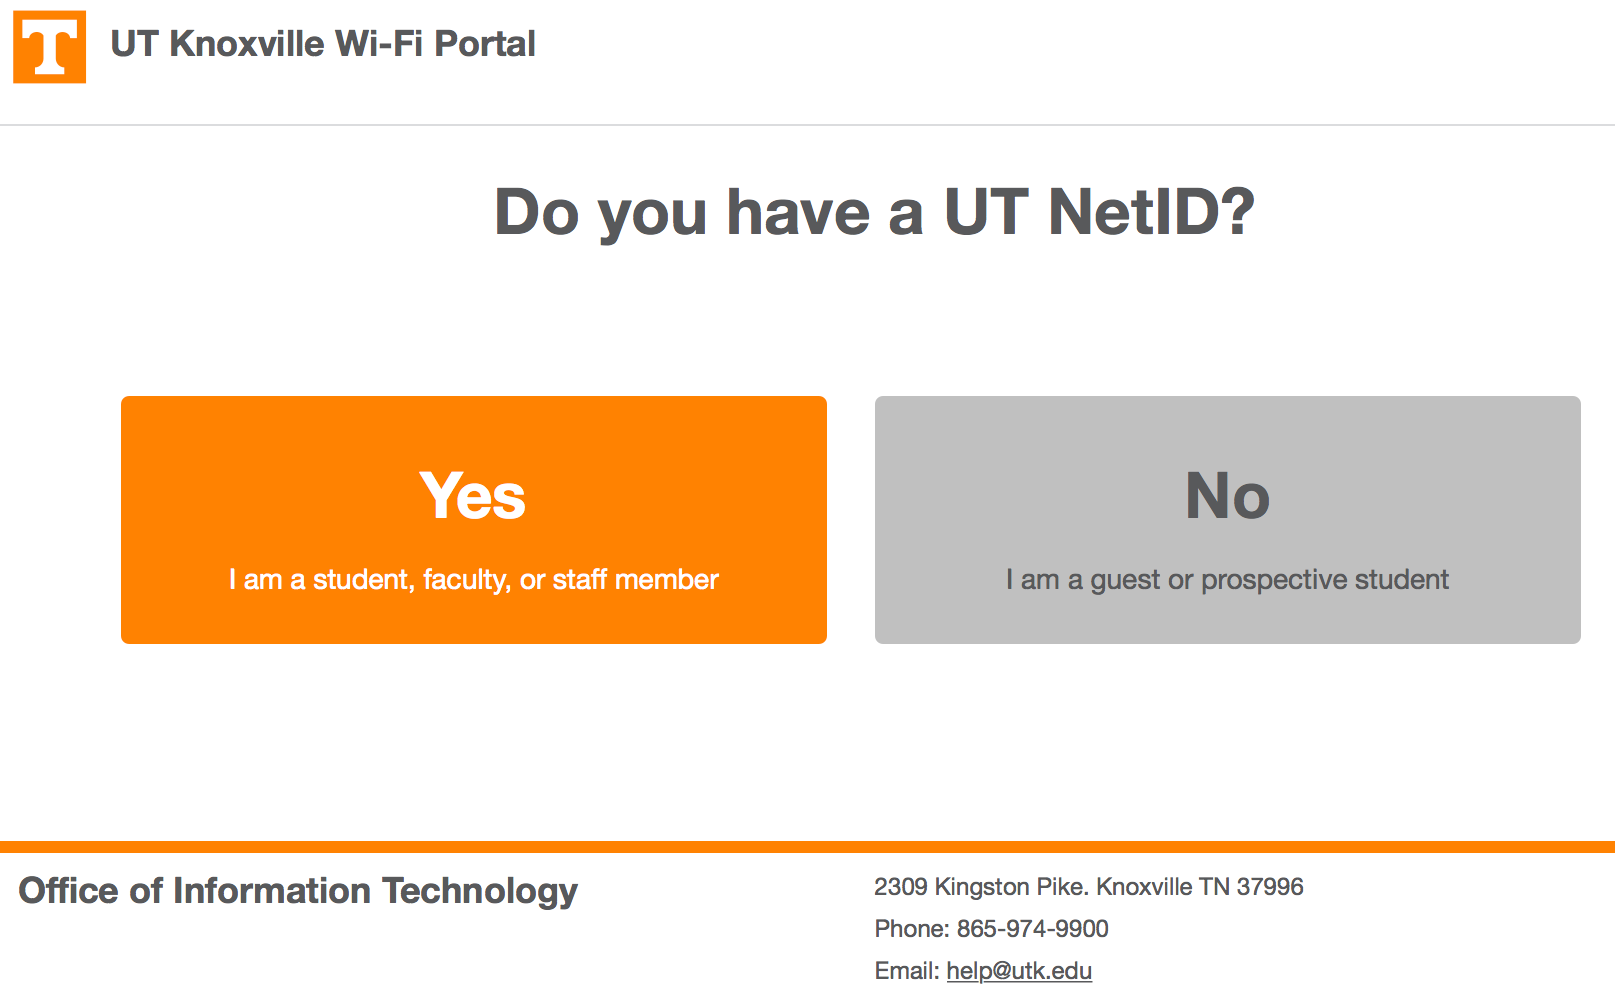Screen dimensions: 1615x988
Task: Click the large dark 'No' word
Action: pos(1227,496)
